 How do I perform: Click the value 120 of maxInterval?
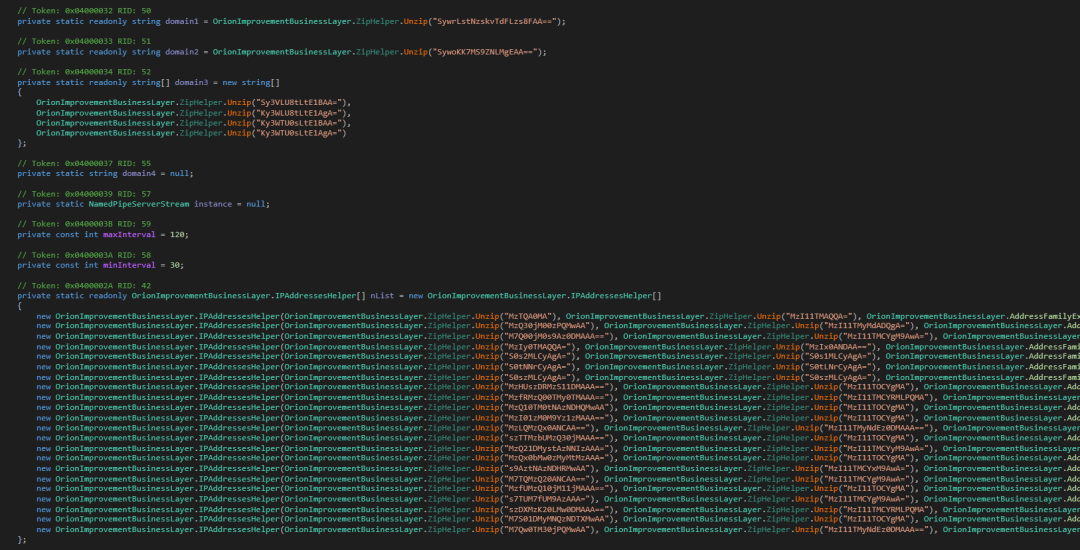coord(176,235)
